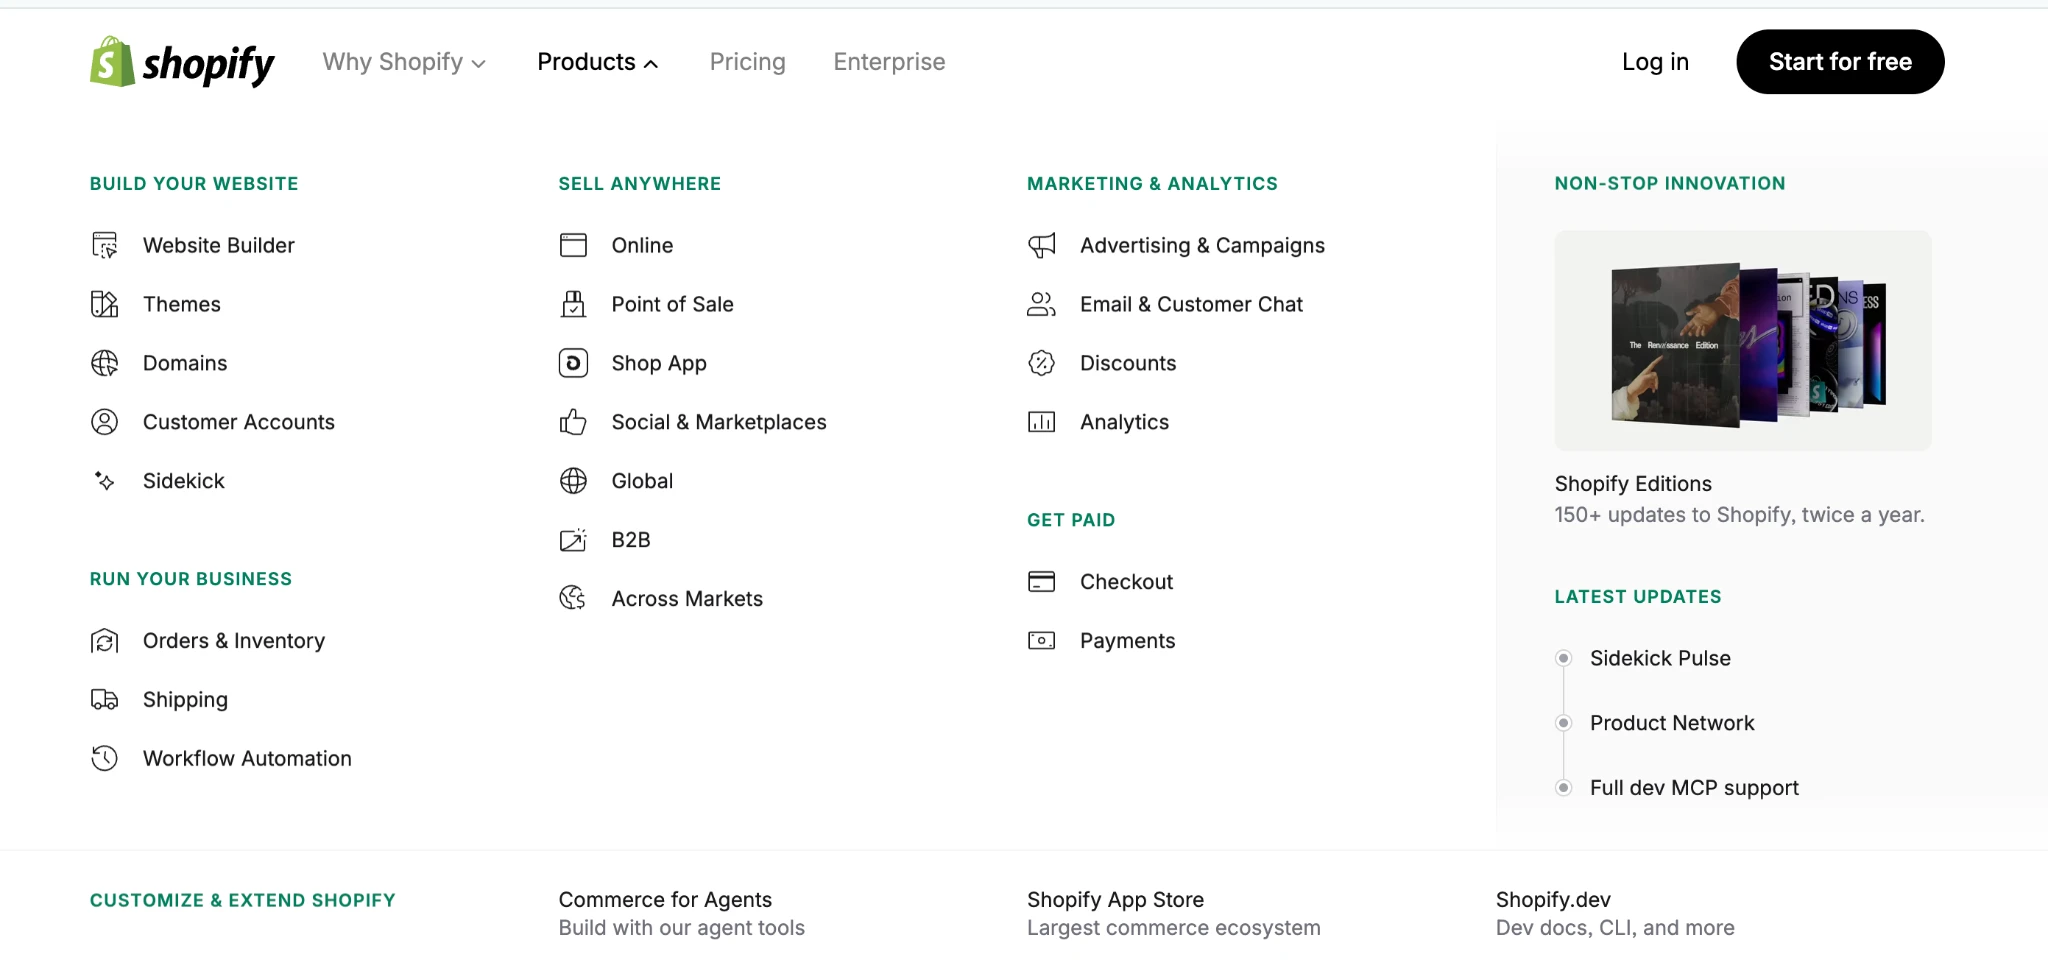
Task: Click the Start for free button
Action: pos(1839,61)
